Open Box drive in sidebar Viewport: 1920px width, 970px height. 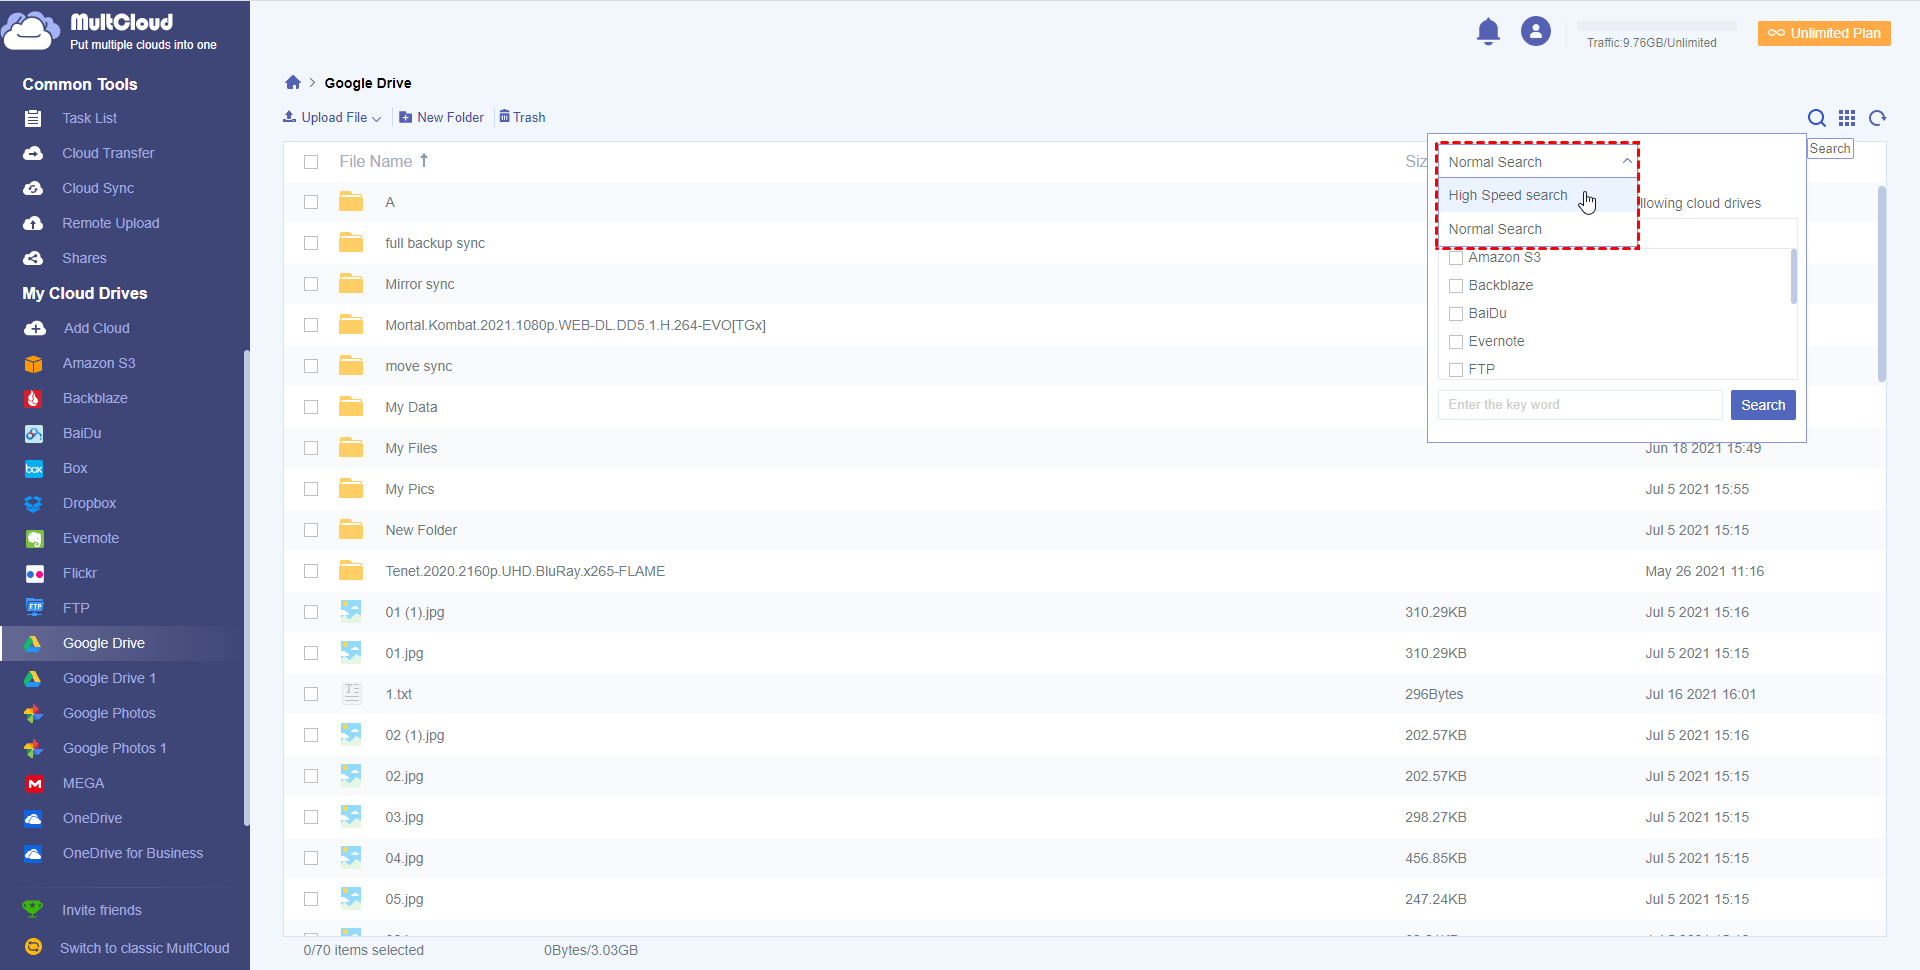coord(75,468)
